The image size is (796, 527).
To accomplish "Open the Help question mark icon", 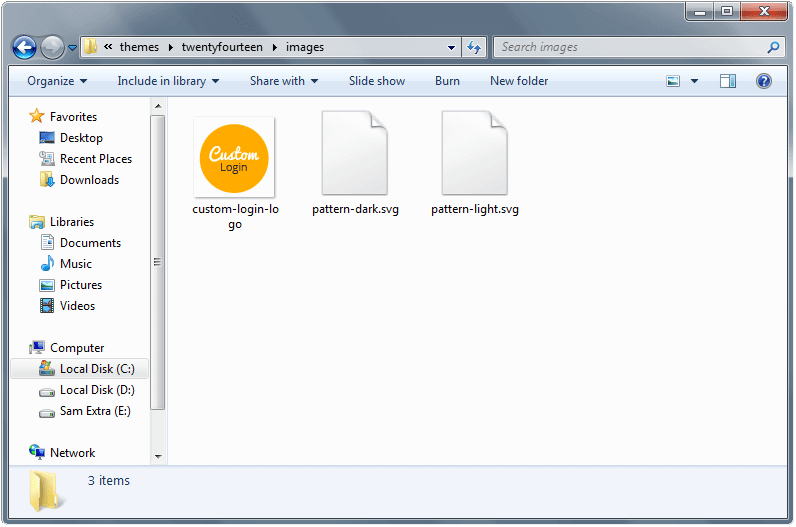I will (764, 81).
